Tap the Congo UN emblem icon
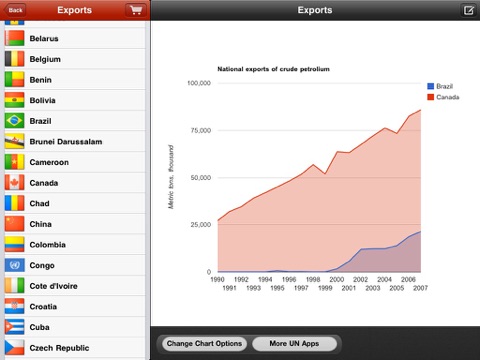480x360 pixels. pos(14,265)
